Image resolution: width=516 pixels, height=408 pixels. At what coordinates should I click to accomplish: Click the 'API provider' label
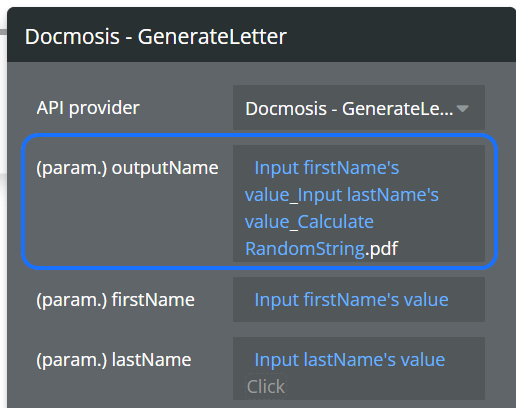tap(88, 108)
